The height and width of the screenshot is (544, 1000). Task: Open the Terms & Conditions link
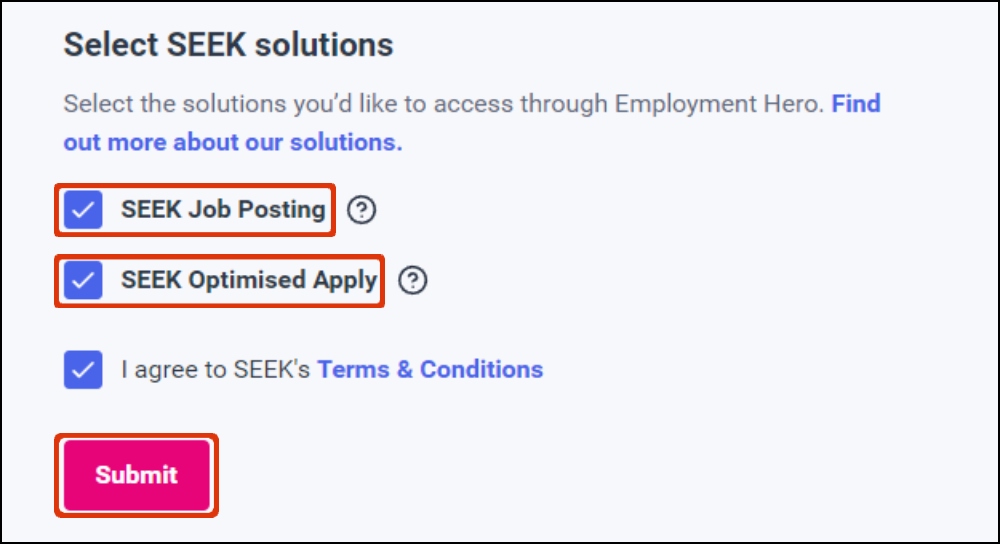[x=430, y=369]
